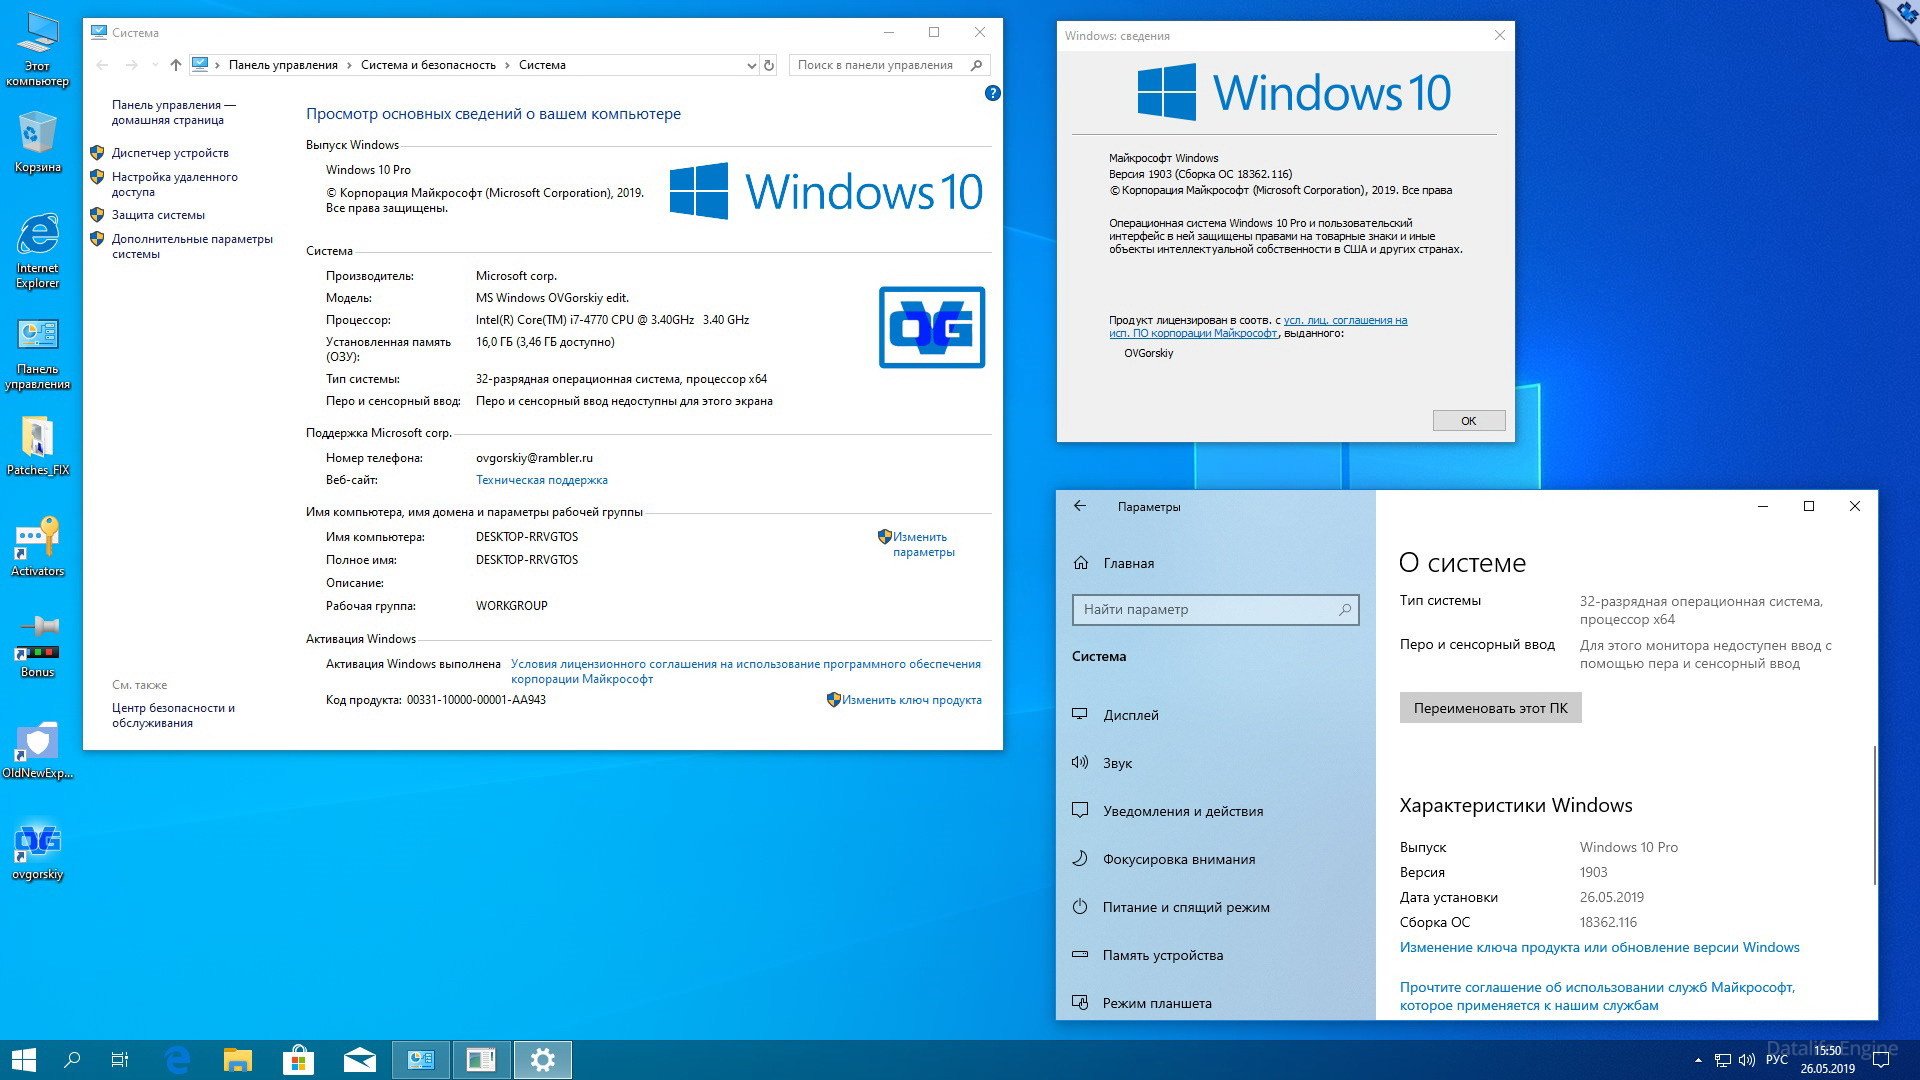Show hidden system tray icons
This screenshot has height=1080, width=1920.
coord(1697,1060)
